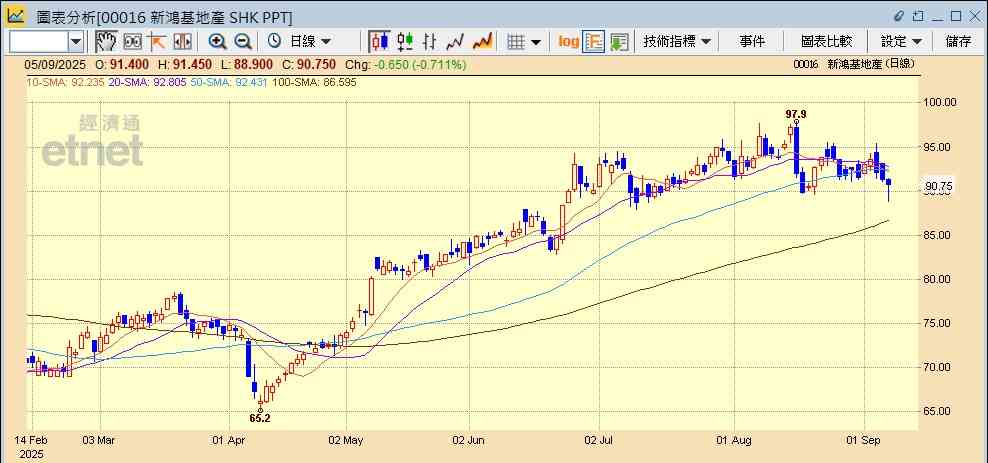Select the orange arrow pointer tool
Viewport: 988px width, 463px height.
click(x=156, y=42)
